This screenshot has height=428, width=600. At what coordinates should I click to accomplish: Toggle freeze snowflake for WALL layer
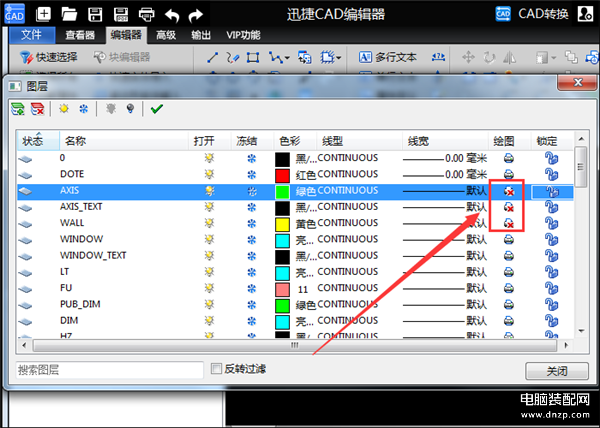tap(251, 223)
